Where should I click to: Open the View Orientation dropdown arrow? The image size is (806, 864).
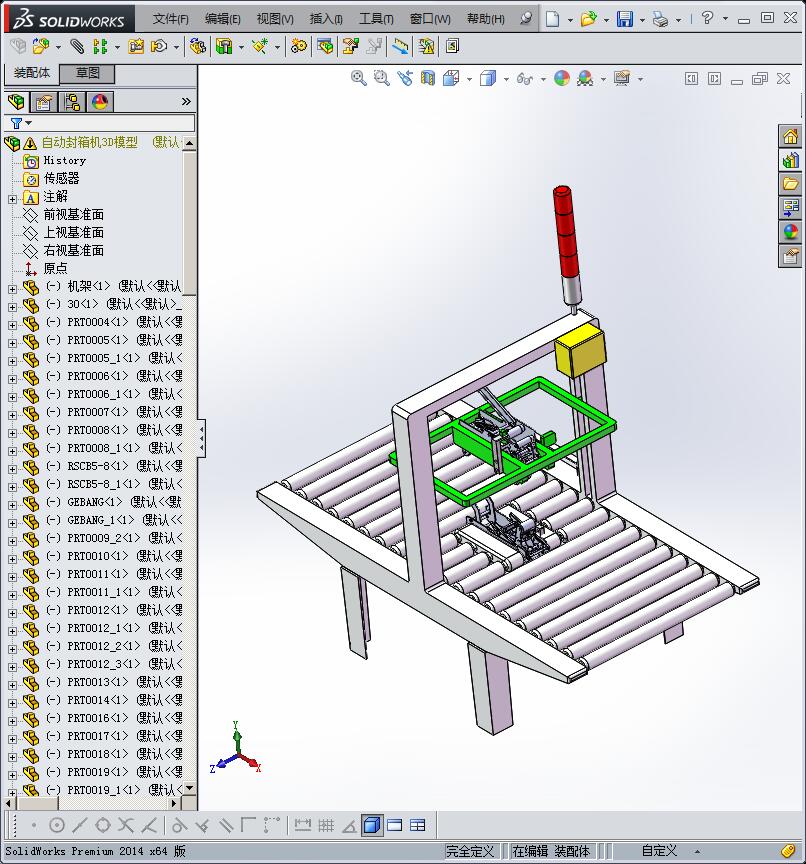469,79
